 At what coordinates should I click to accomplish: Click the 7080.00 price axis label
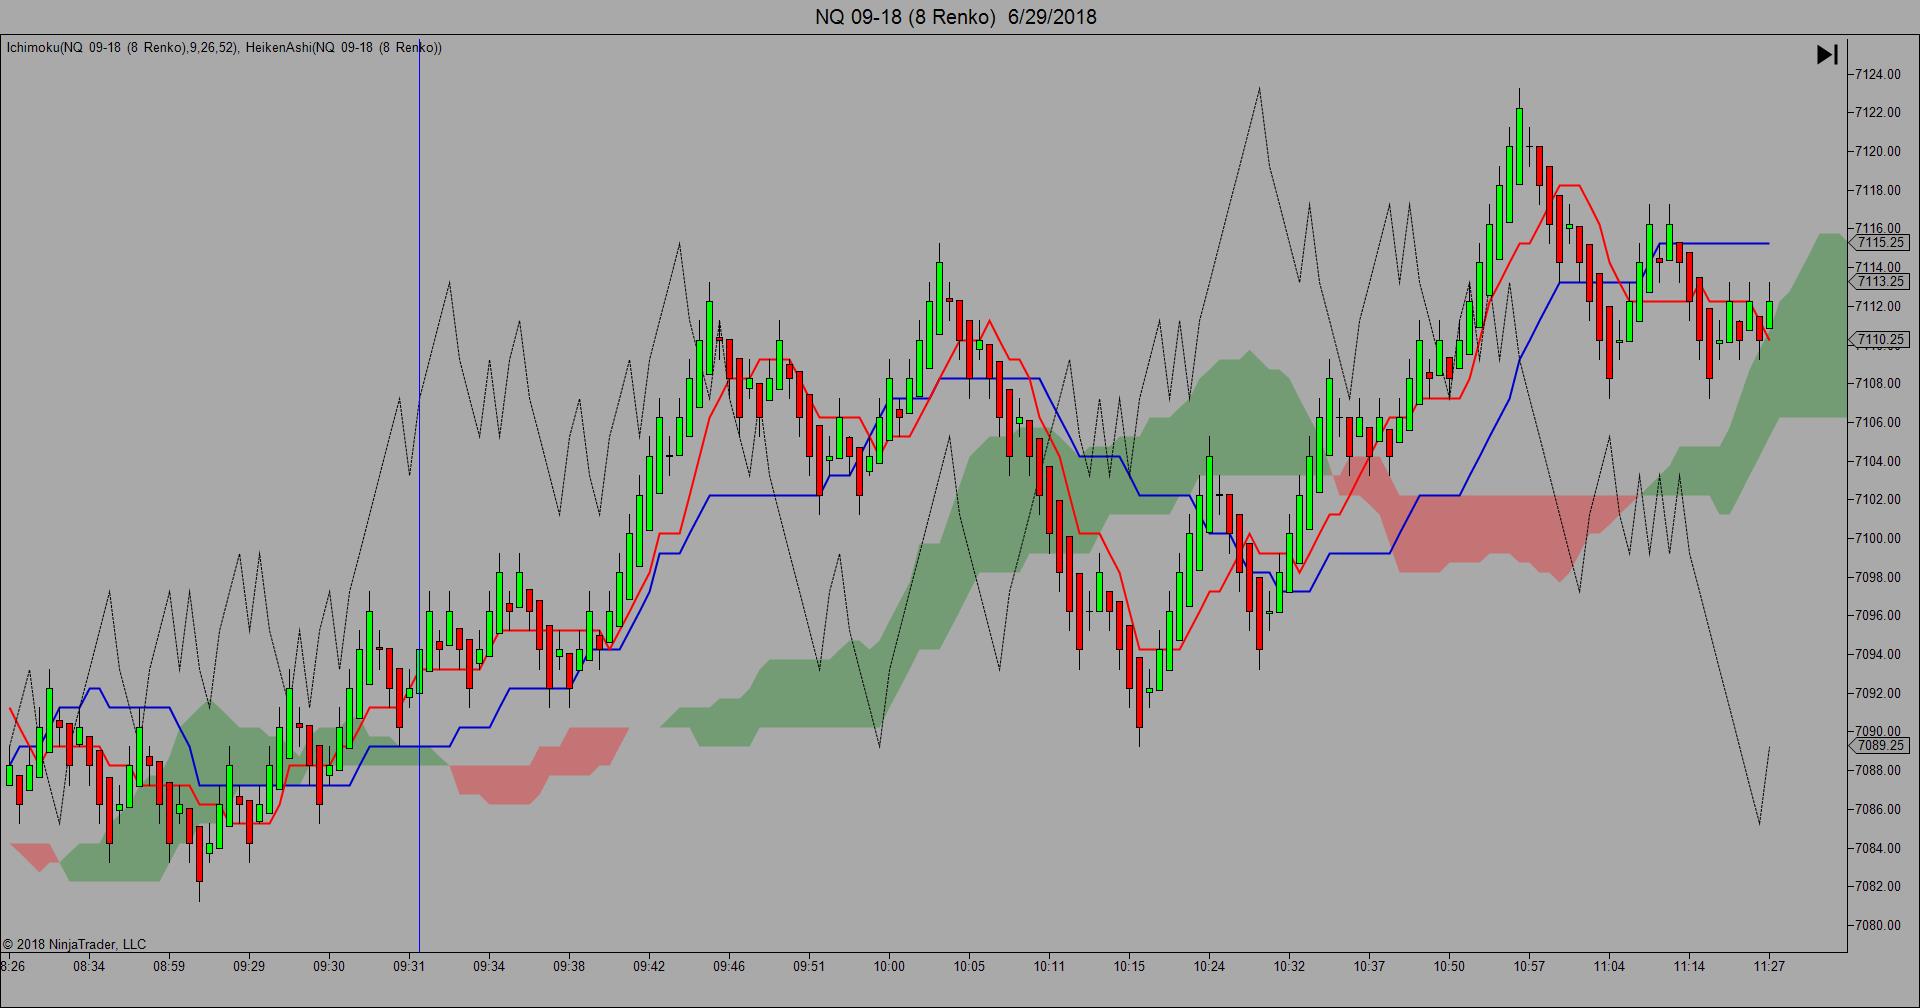pos(1878,925)
